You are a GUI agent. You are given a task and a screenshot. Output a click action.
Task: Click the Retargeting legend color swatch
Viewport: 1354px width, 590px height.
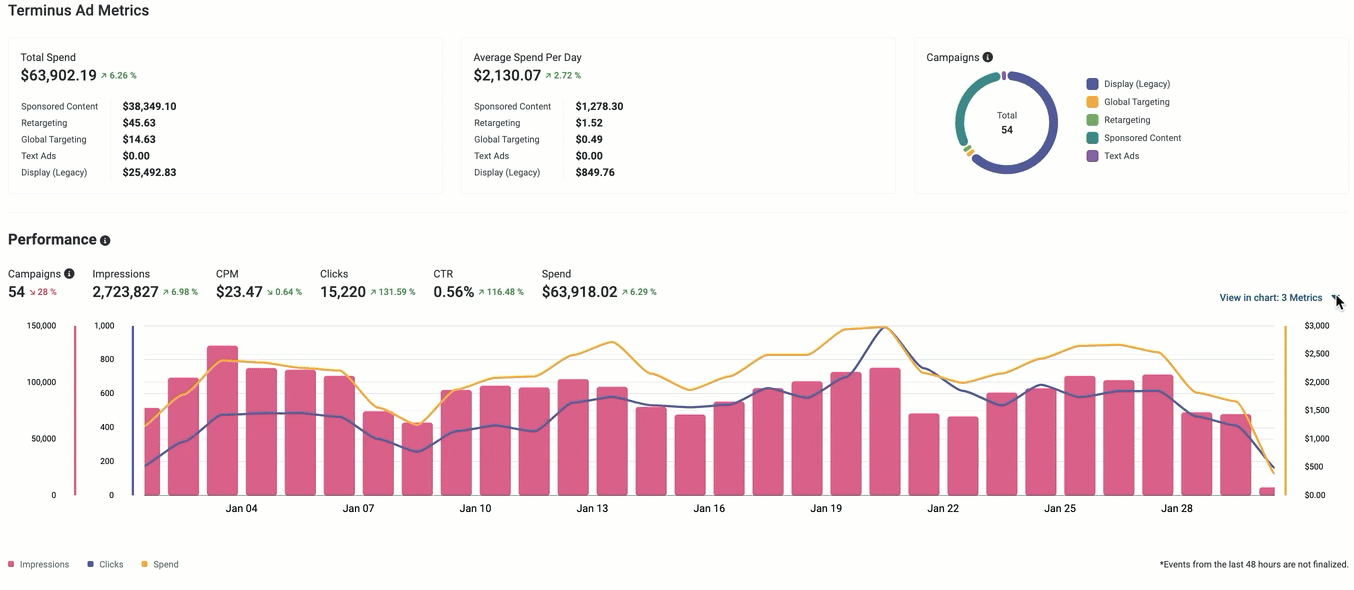pyautogui.click(x=1092, y=120)
